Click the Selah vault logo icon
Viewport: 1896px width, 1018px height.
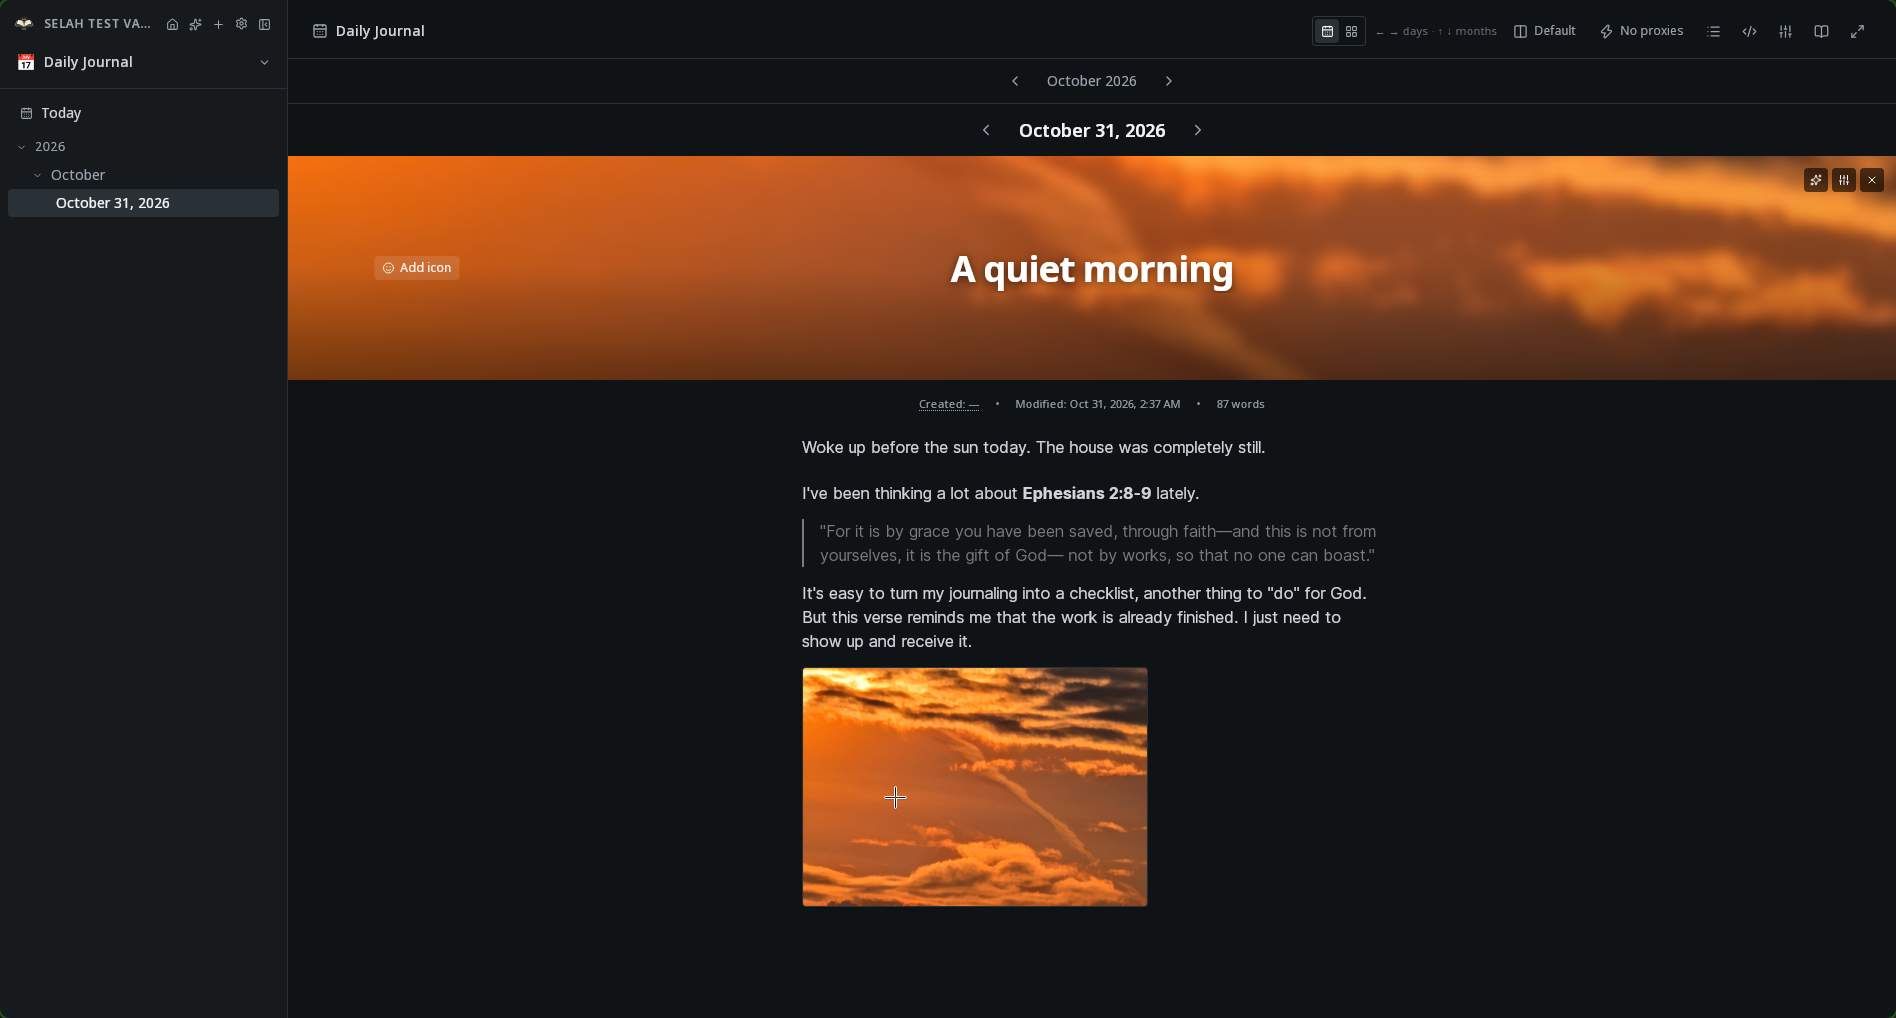coord(24,24)
